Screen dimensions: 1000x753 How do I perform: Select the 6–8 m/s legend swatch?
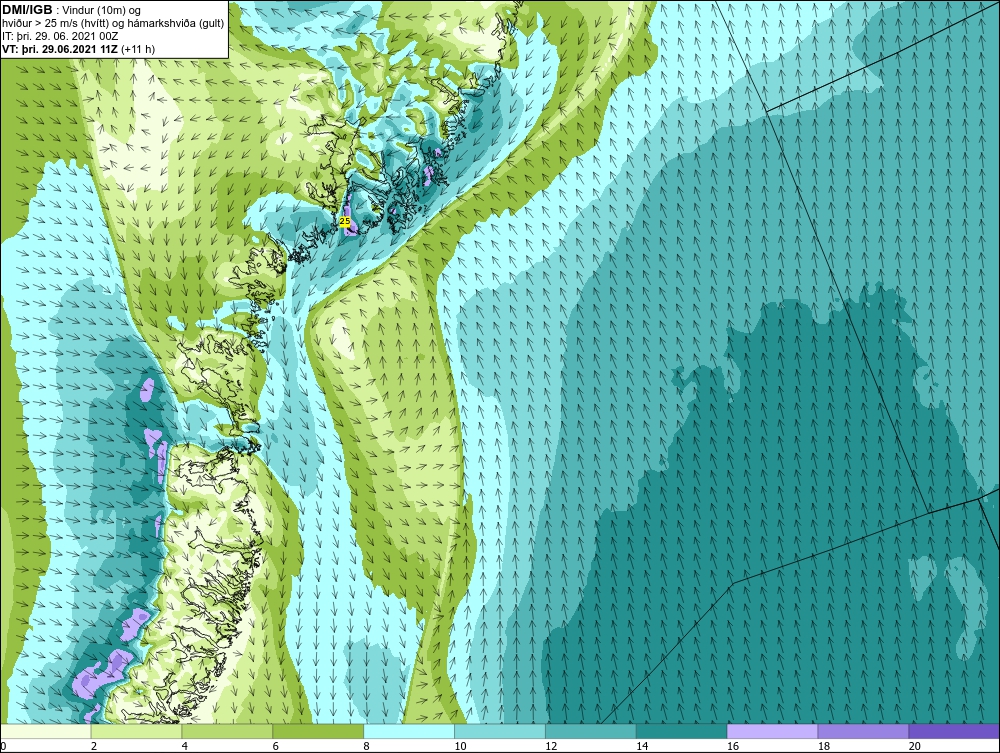(x=318, y=731)
